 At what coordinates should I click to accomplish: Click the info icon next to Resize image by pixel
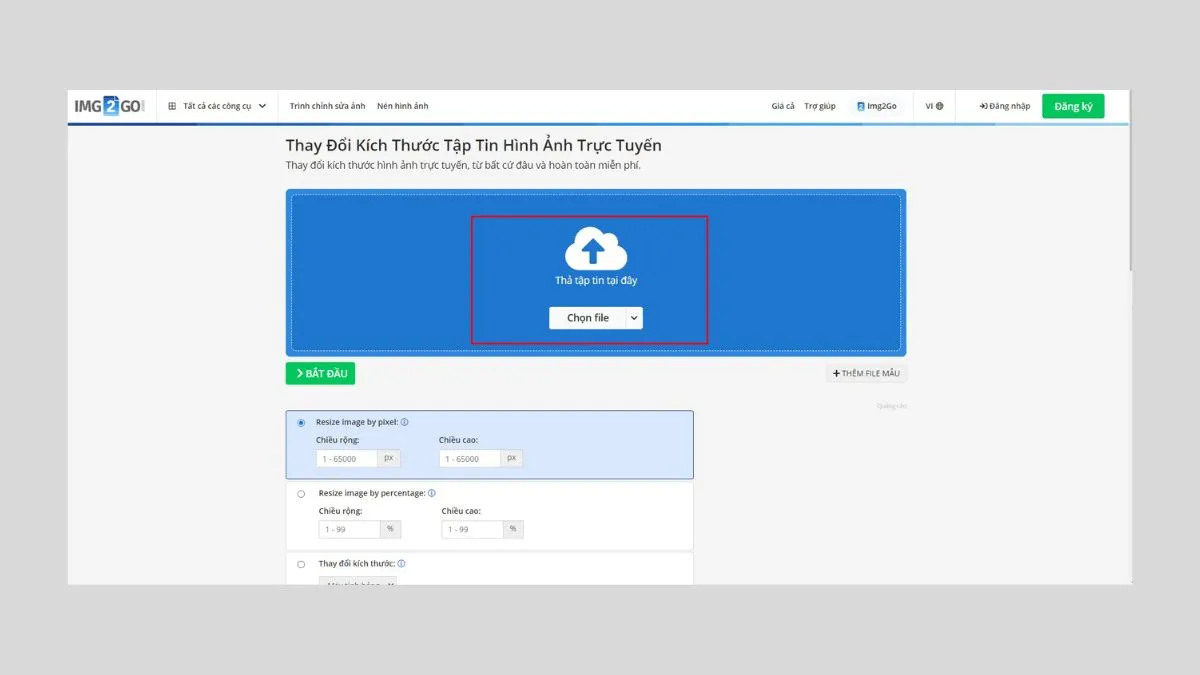click(x=404, y=422)
